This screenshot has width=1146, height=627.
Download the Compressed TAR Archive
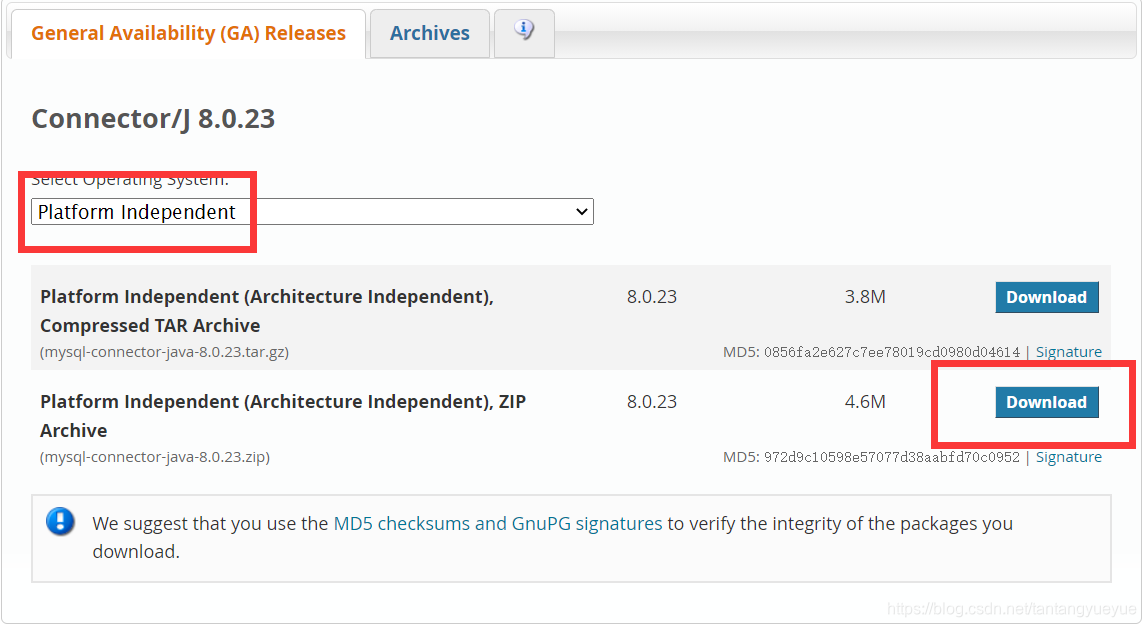[1047, 297]
